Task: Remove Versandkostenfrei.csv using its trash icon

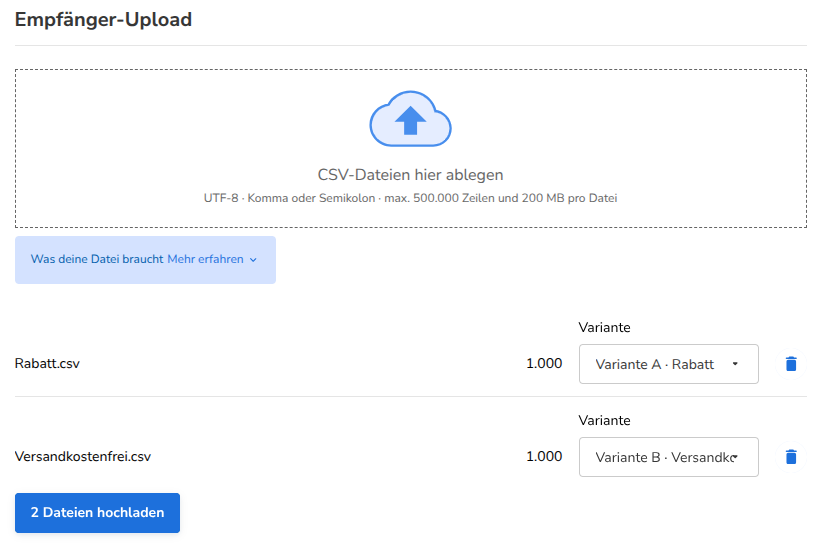Action: 791,457
